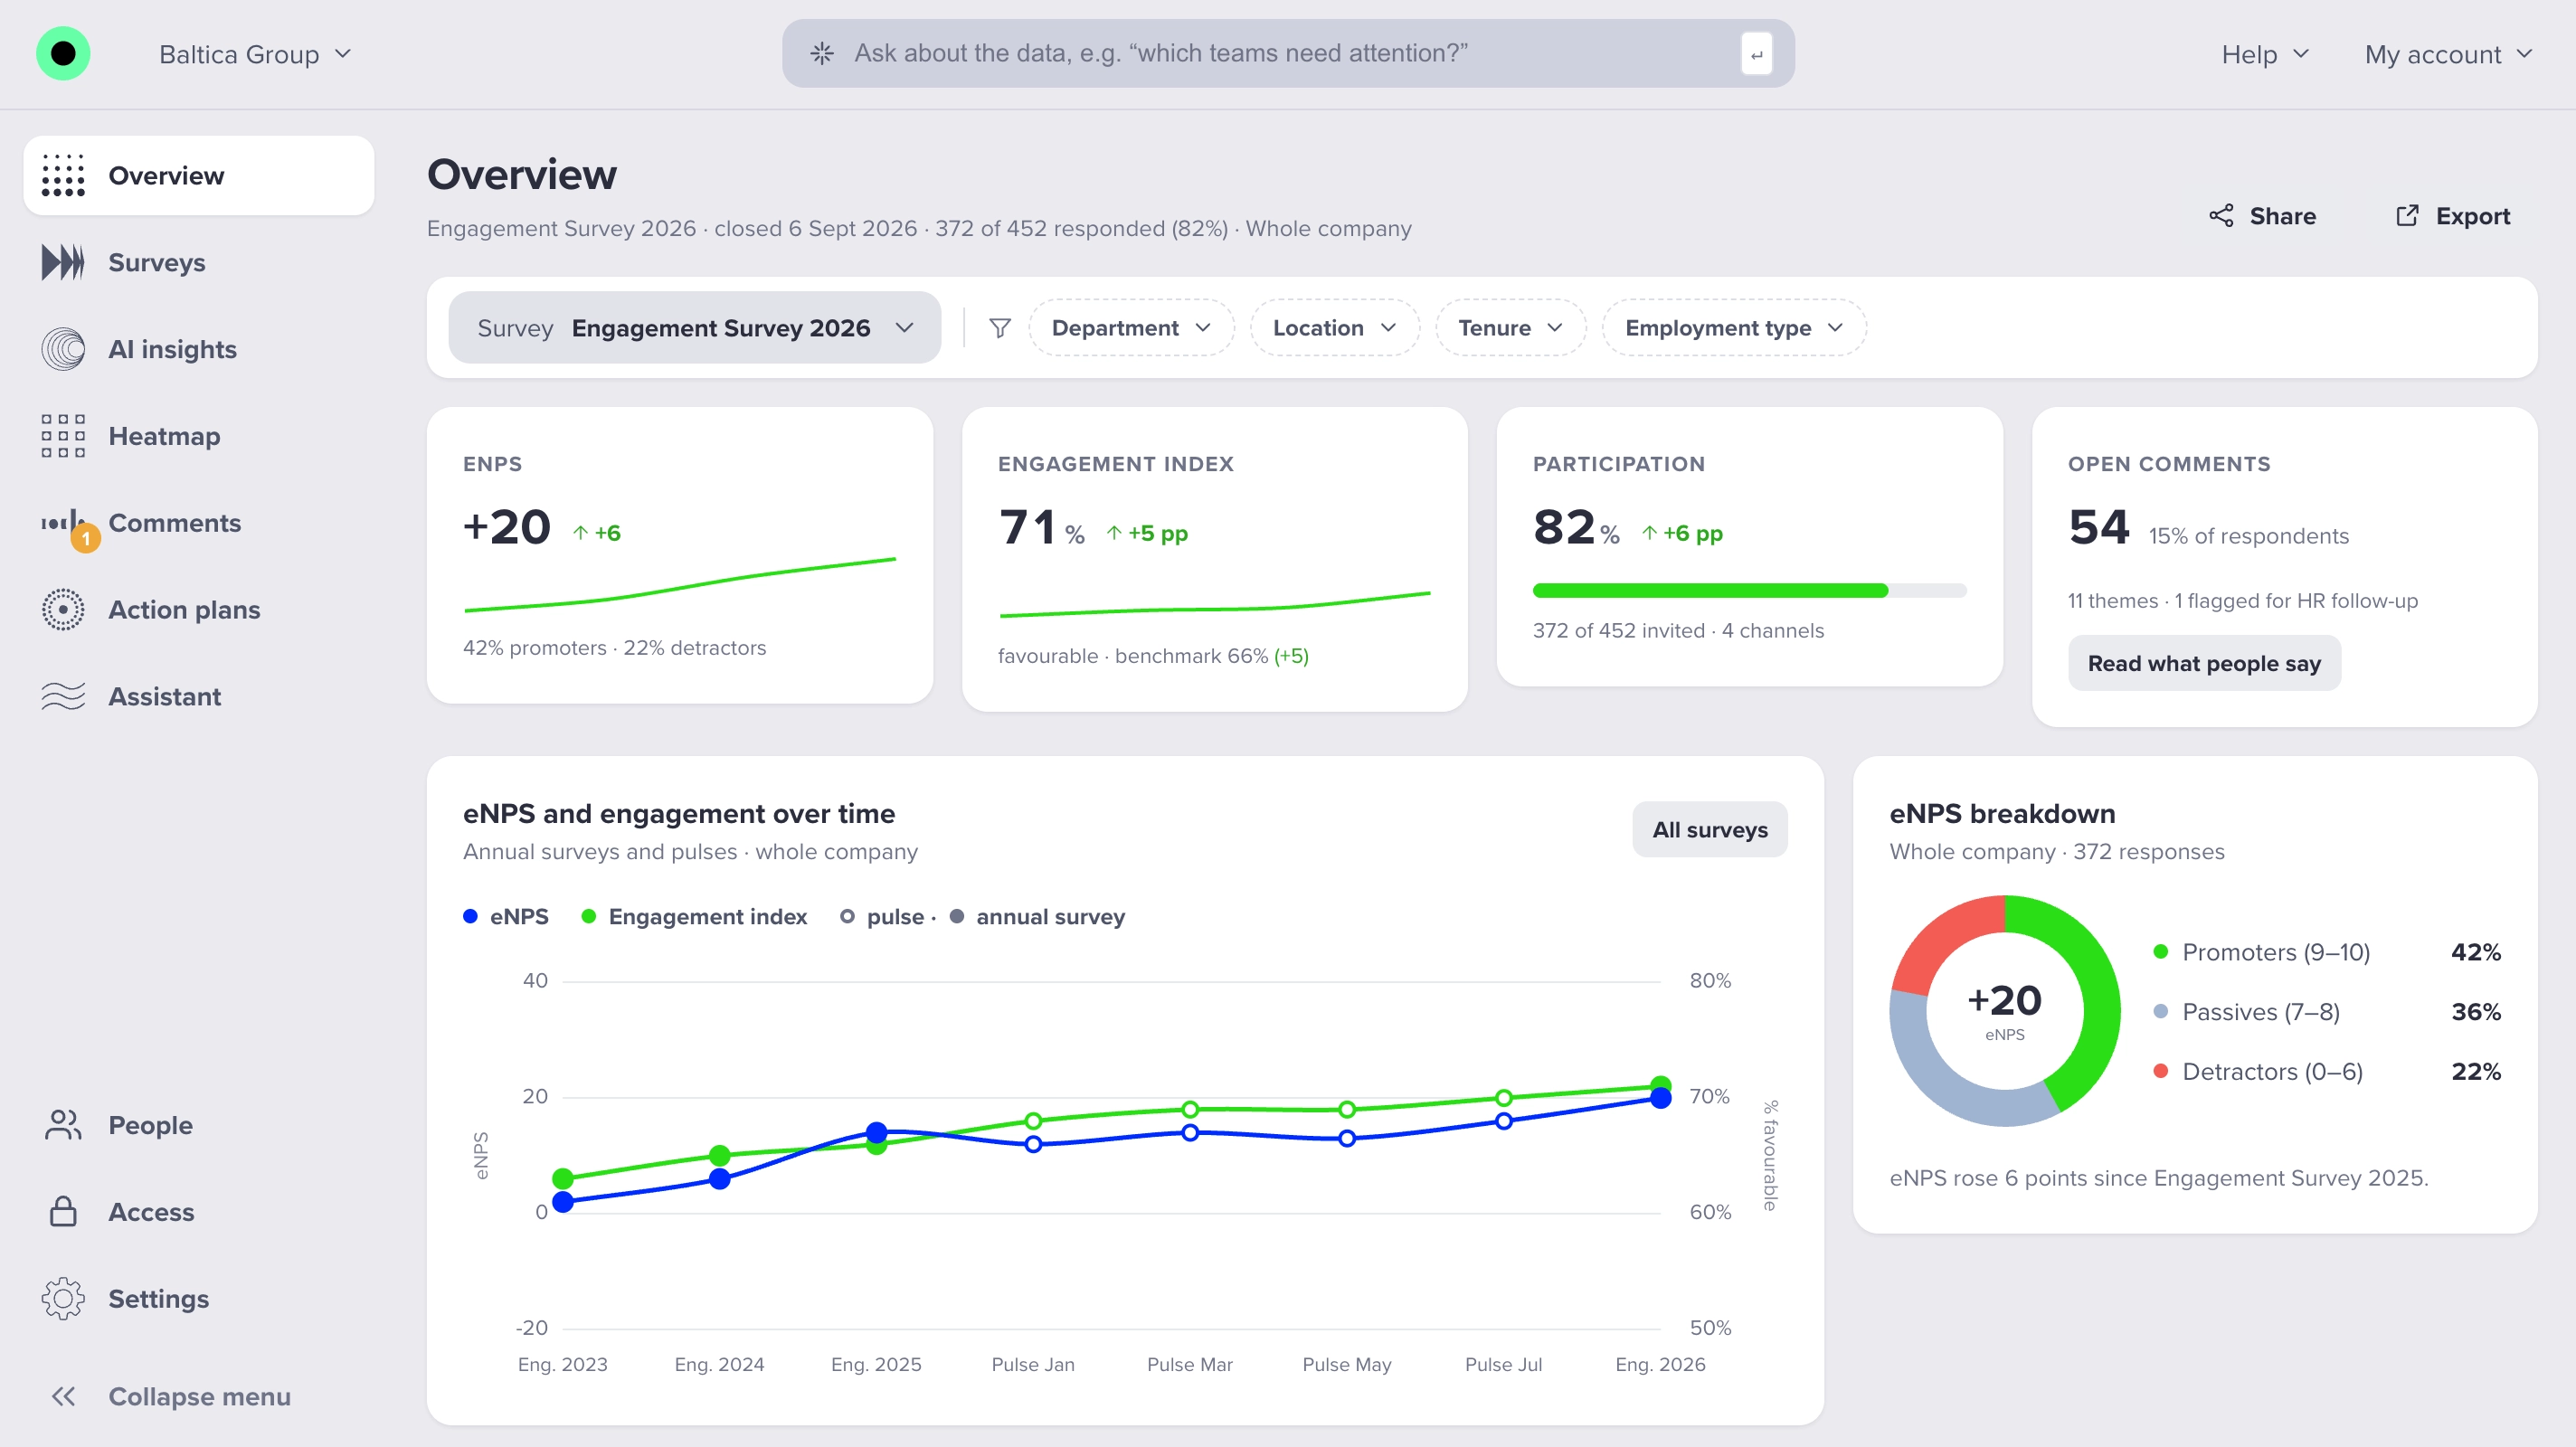Click the Engagement Index card sparkline

(1215, 605)
